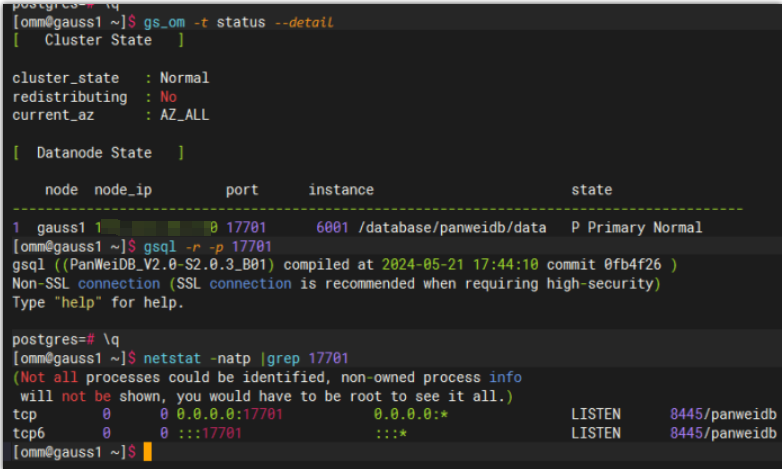
Task: Click the P Primary Normal state text
Action: coord(636,228)
